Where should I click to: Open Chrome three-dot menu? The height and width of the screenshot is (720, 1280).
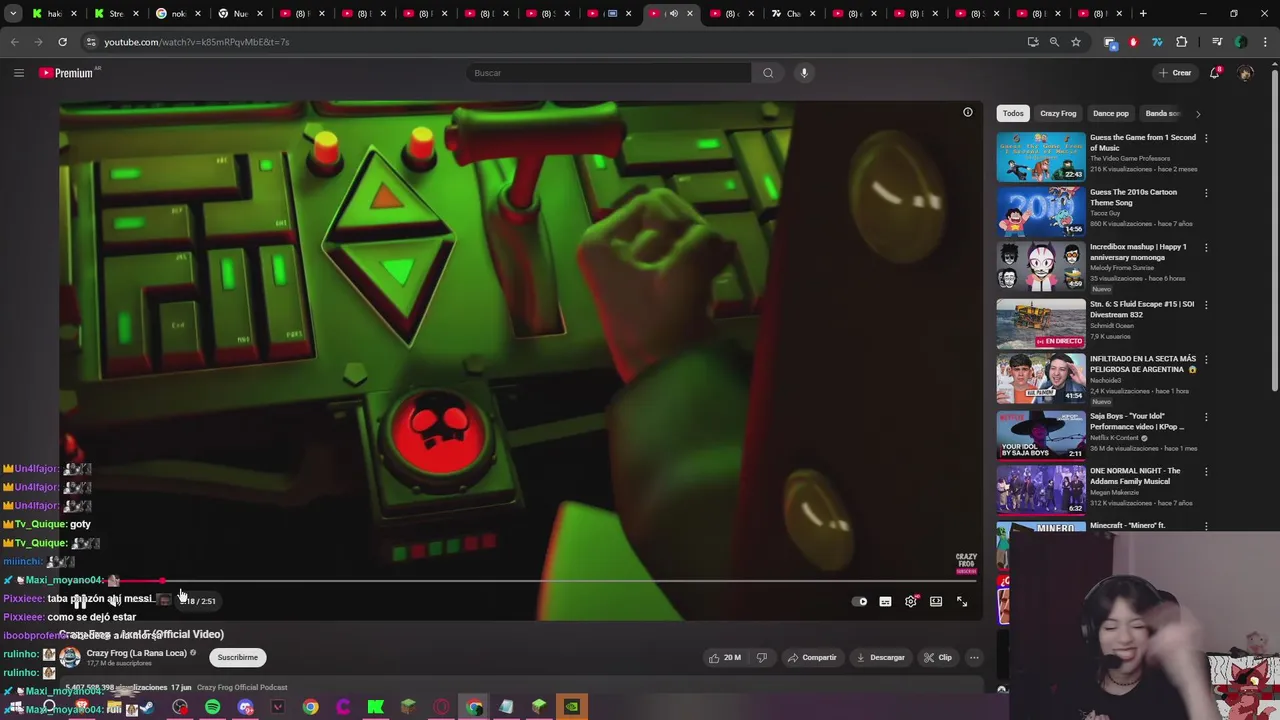click(x=1263, y=42)
